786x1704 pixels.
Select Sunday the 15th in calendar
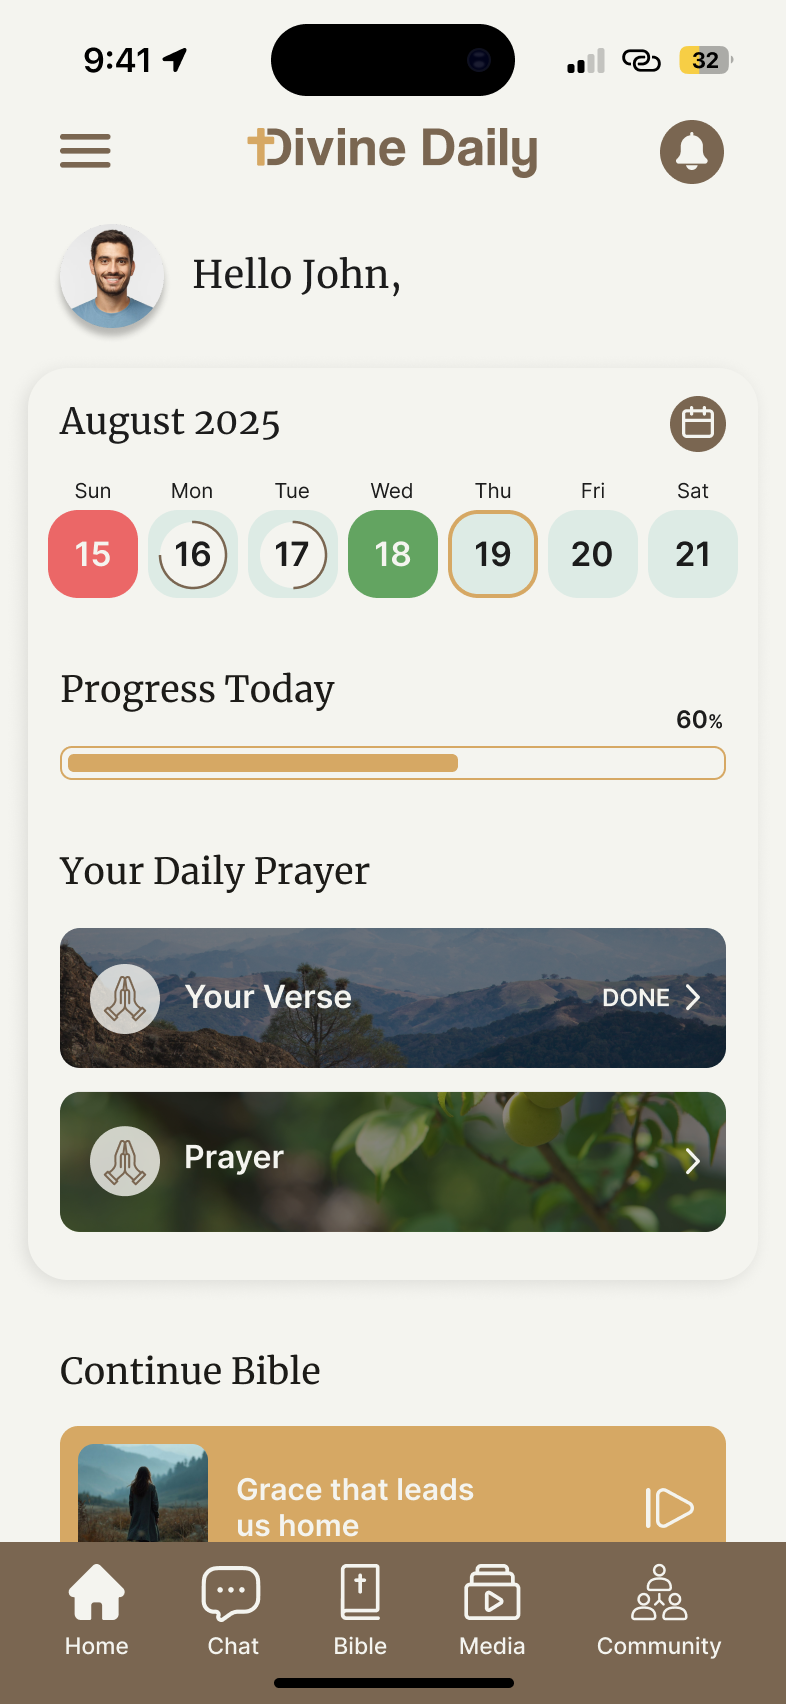click(93, 554)
